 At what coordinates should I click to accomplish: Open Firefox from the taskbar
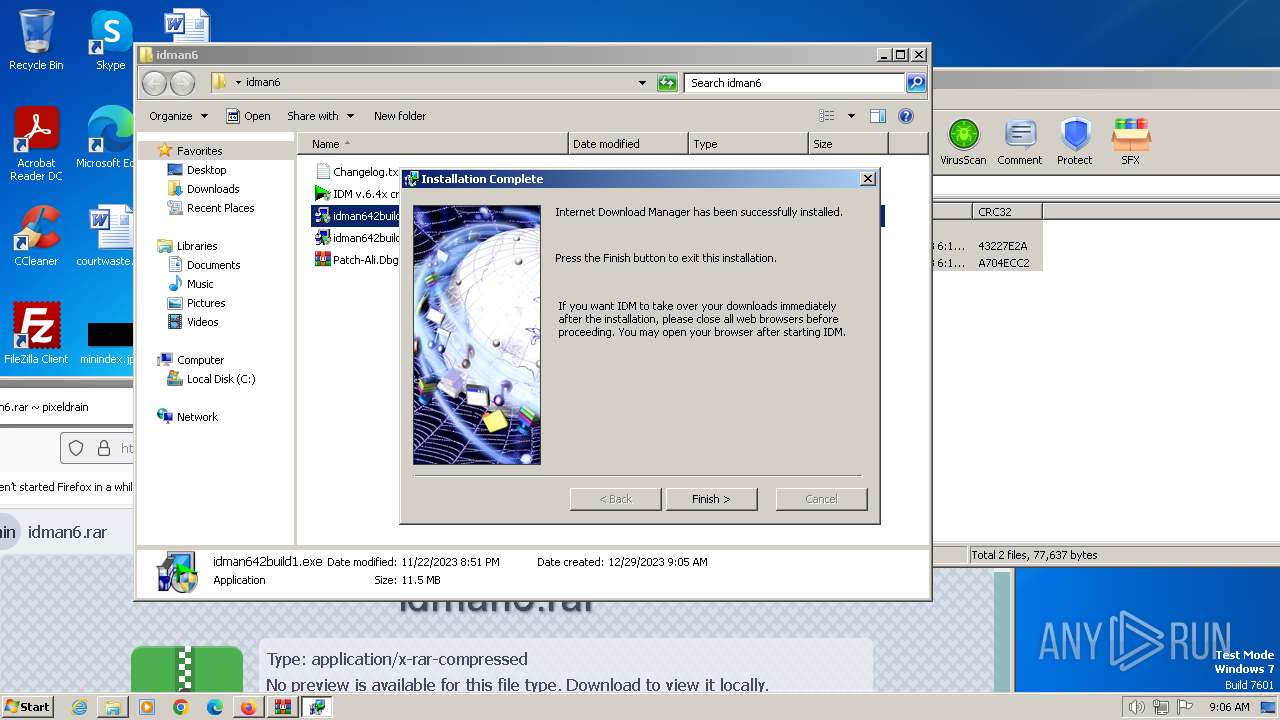248,707
